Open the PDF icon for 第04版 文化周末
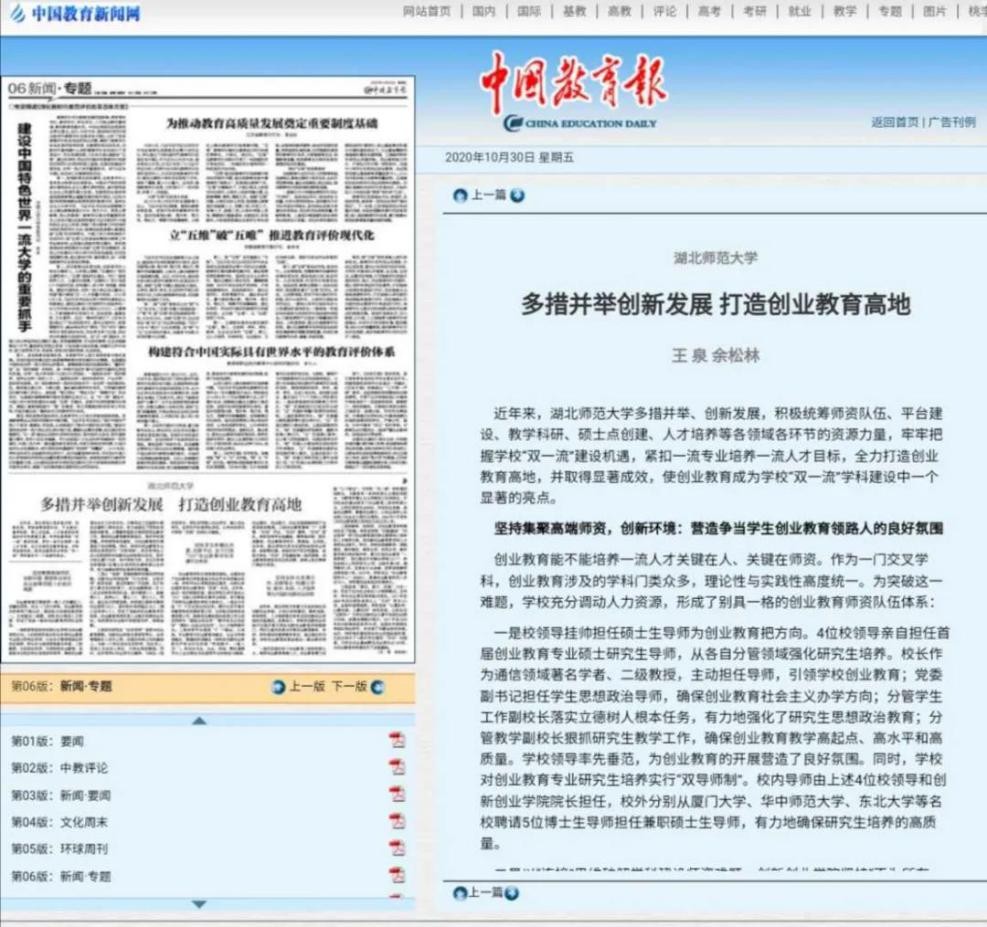This screenshot has height=927, width=987. click(396, 821)
